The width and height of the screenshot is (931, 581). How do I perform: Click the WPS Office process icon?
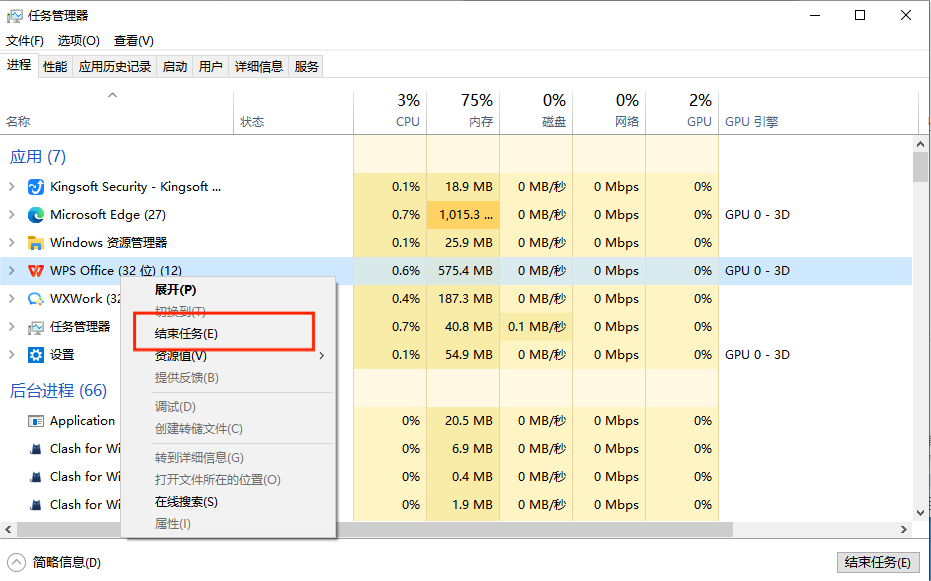(x=36, y=271)
